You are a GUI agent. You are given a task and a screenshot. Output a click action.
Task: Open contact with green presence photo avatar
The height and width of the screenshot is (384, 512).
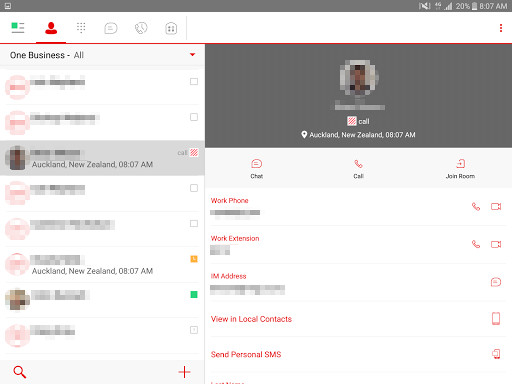click(x=102, y=300)
